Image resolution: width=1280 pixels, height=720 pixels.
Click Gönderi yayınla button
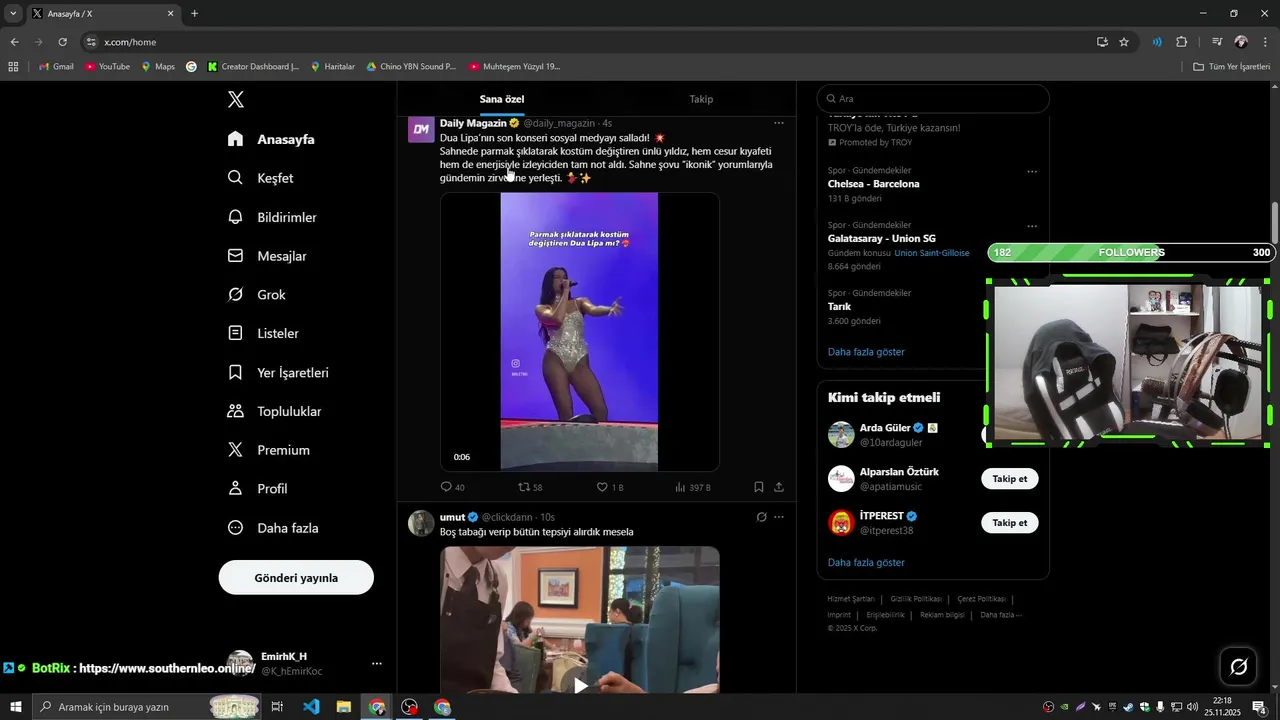(x=296, y=578)
